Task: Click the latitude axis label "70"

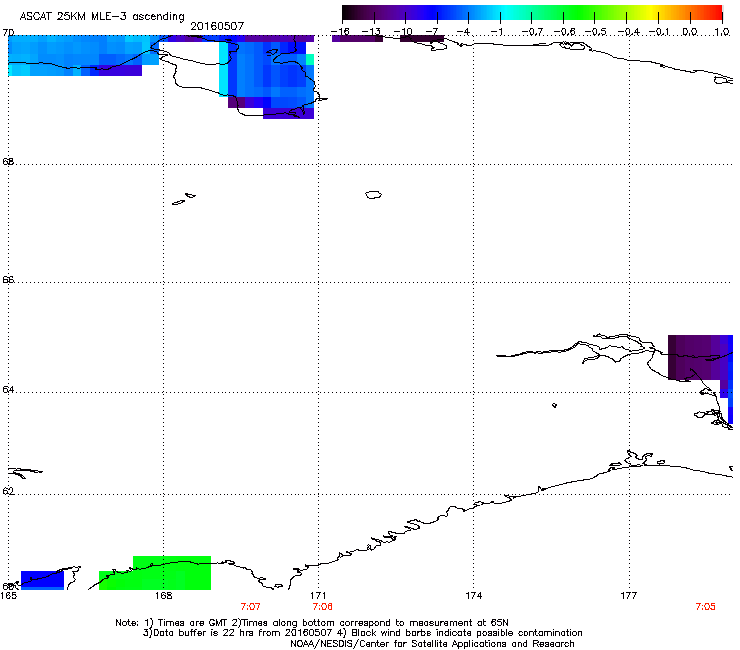Action: [x=8, y=33]
